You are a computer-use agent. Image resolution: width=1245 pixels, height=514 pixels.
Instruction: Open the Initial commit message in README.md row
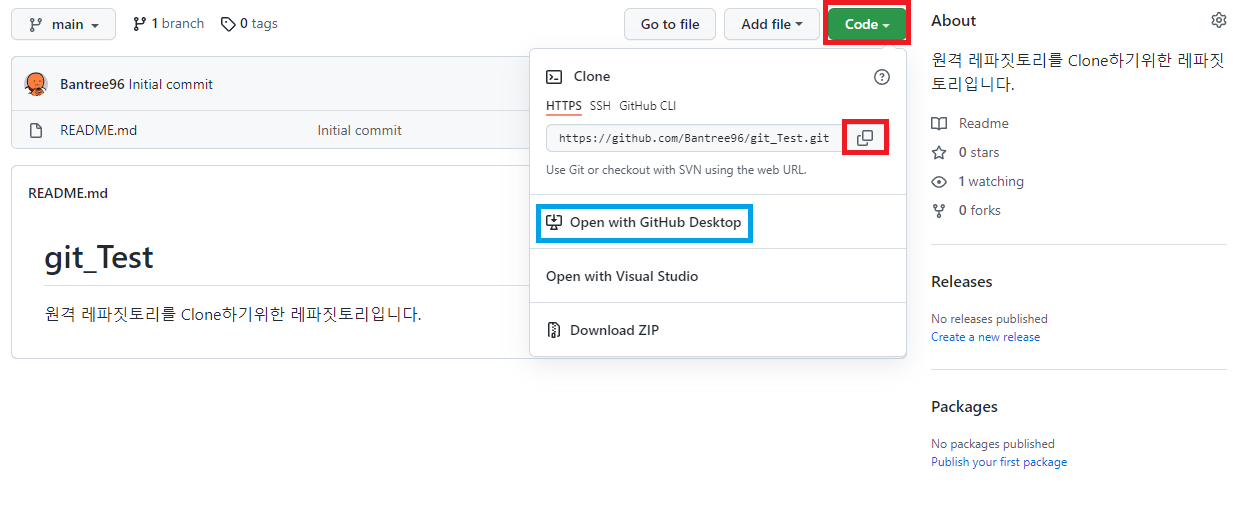point(359,130)
